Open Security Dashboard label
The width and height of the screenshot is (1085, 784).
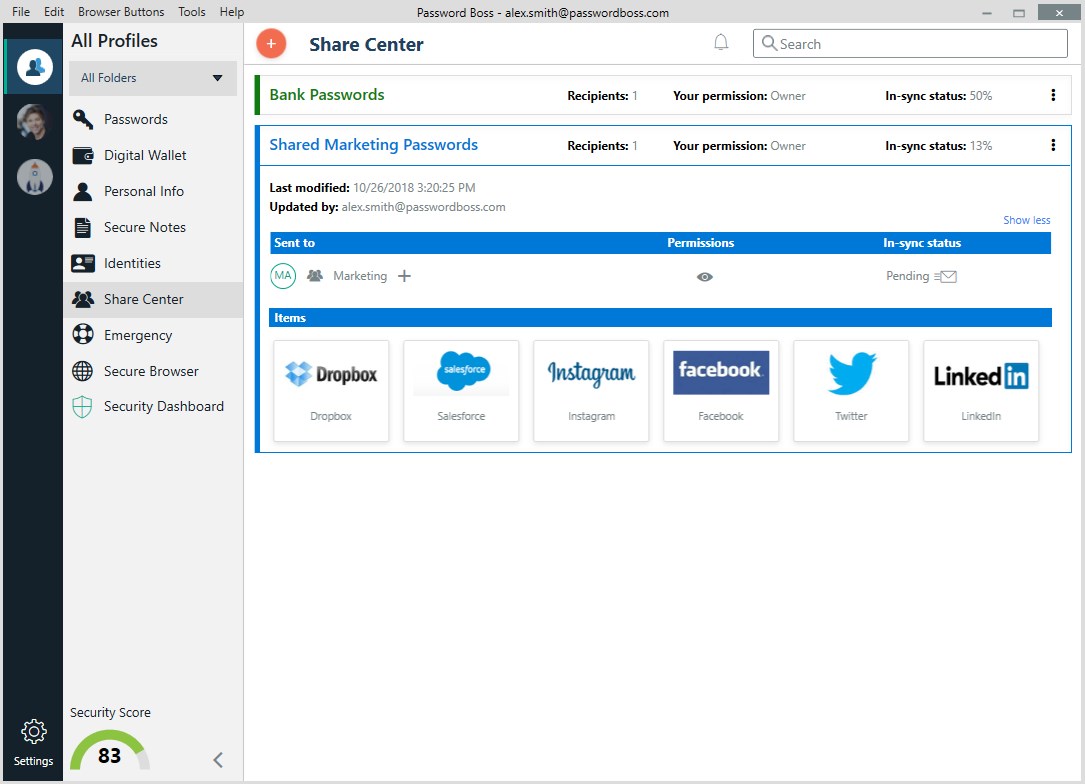coord(164,406)
